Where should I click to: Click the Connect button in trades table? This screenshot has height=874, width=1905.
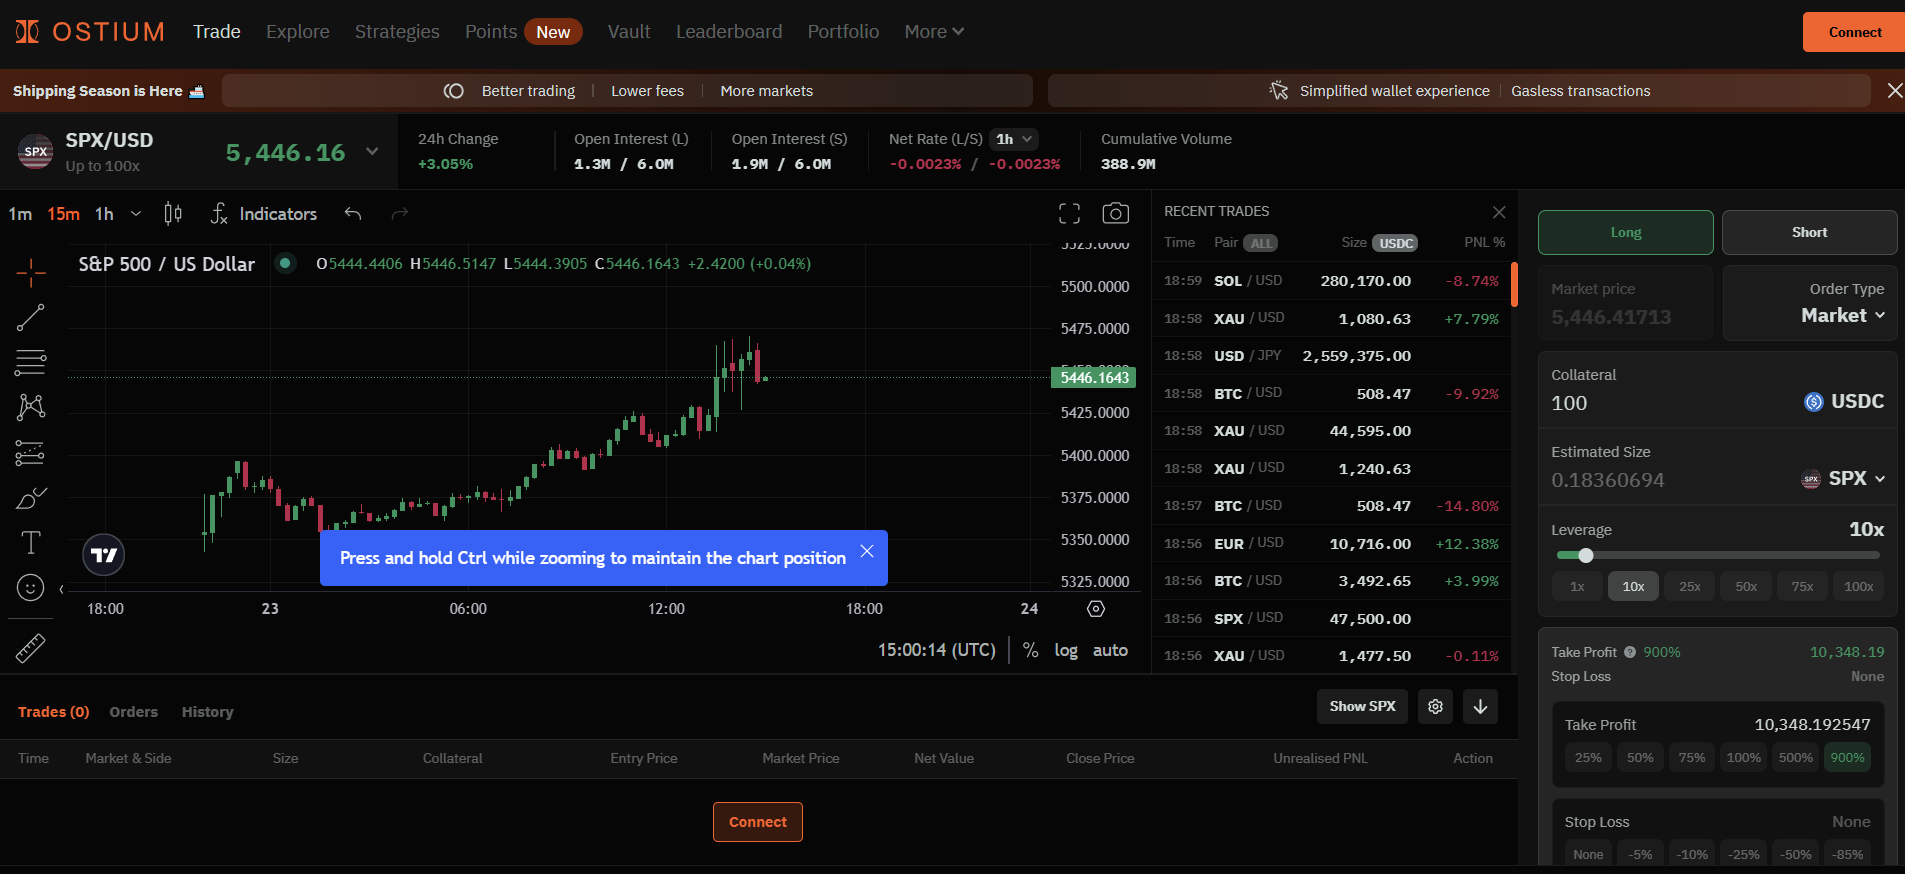pyautogui.click(x=757, y=822)
